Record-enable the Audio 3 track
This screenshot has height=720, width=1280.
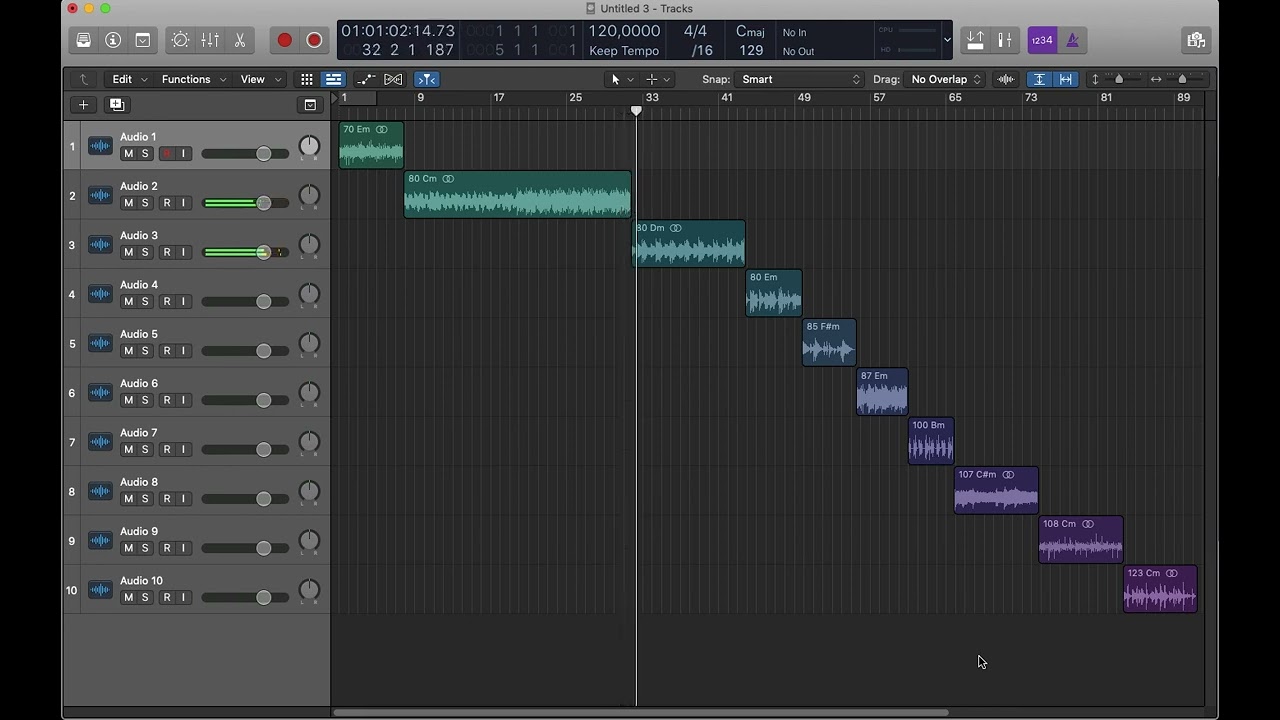click(x=167, y=252)
